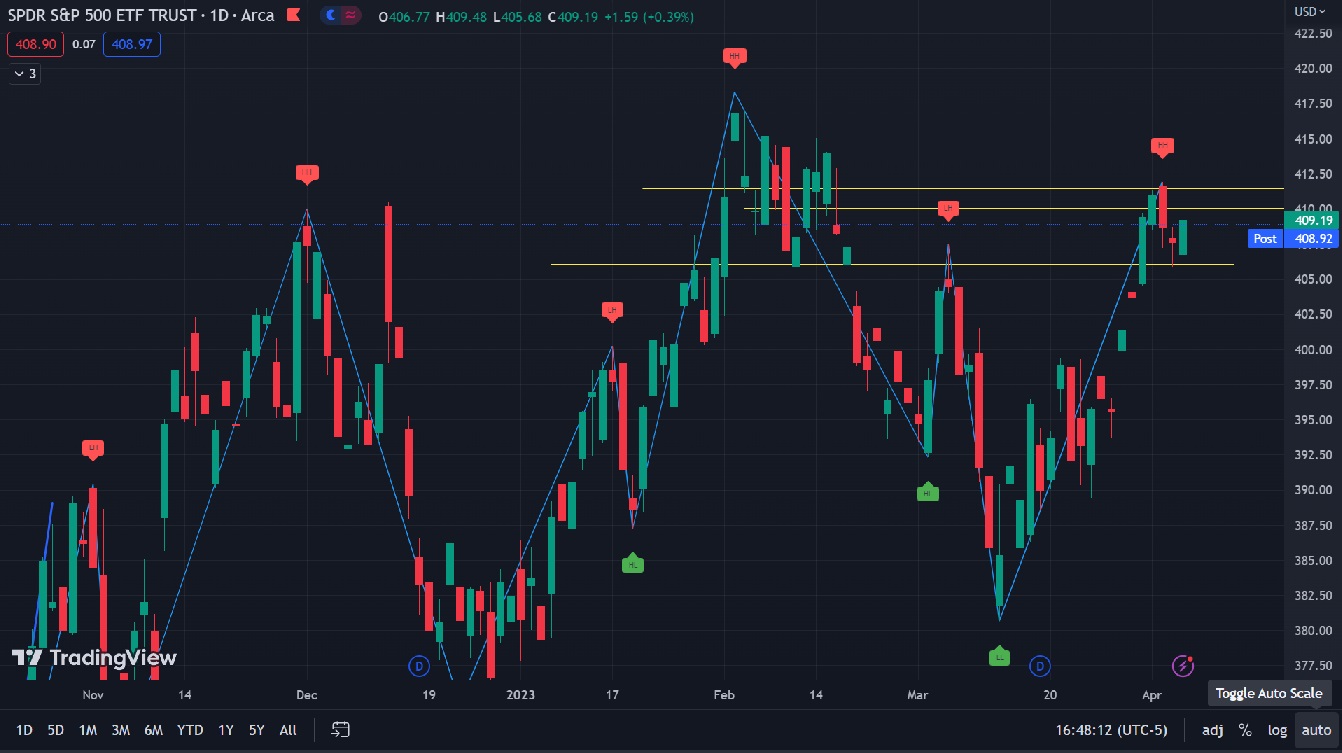Toggle the log scale option
The height and width of the screenshot is (753, 1342).
(1277, 730)
